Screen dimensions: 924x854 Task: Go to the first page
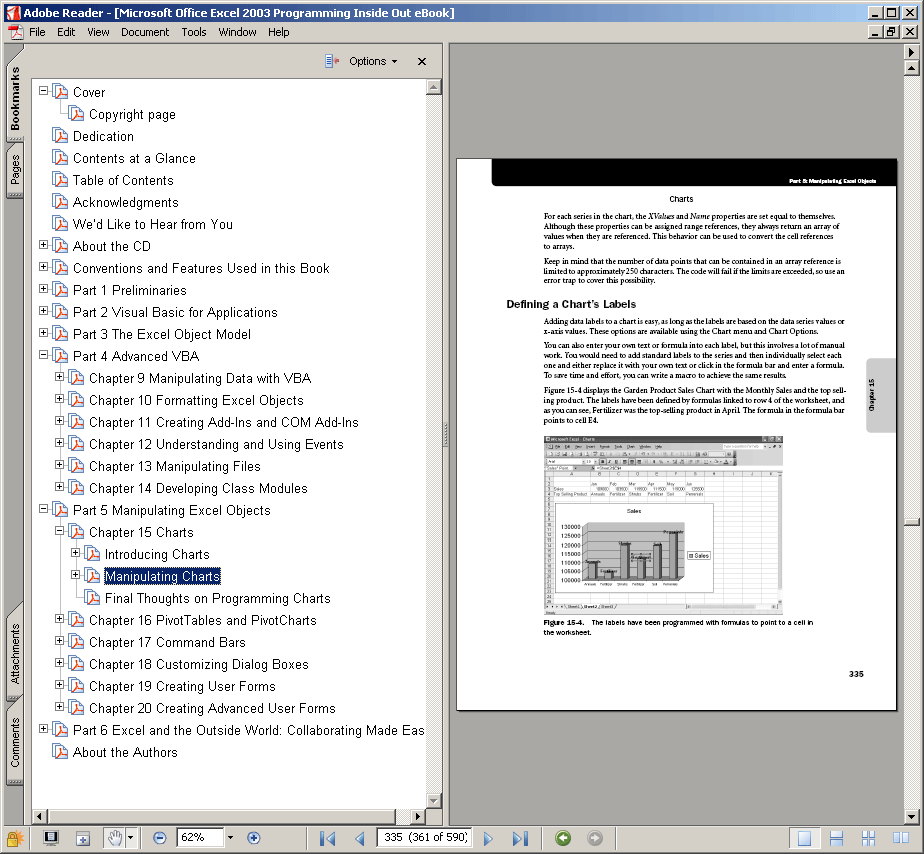(328, 838)
